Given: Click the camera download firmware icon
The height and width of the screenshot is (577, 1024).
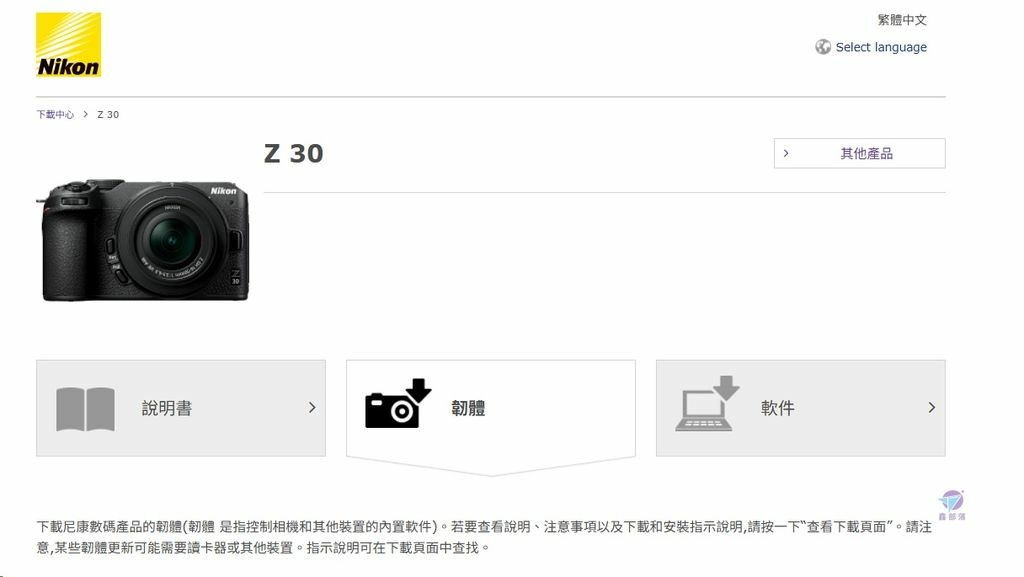Looking at the screenshot, I should coord(398,403).
